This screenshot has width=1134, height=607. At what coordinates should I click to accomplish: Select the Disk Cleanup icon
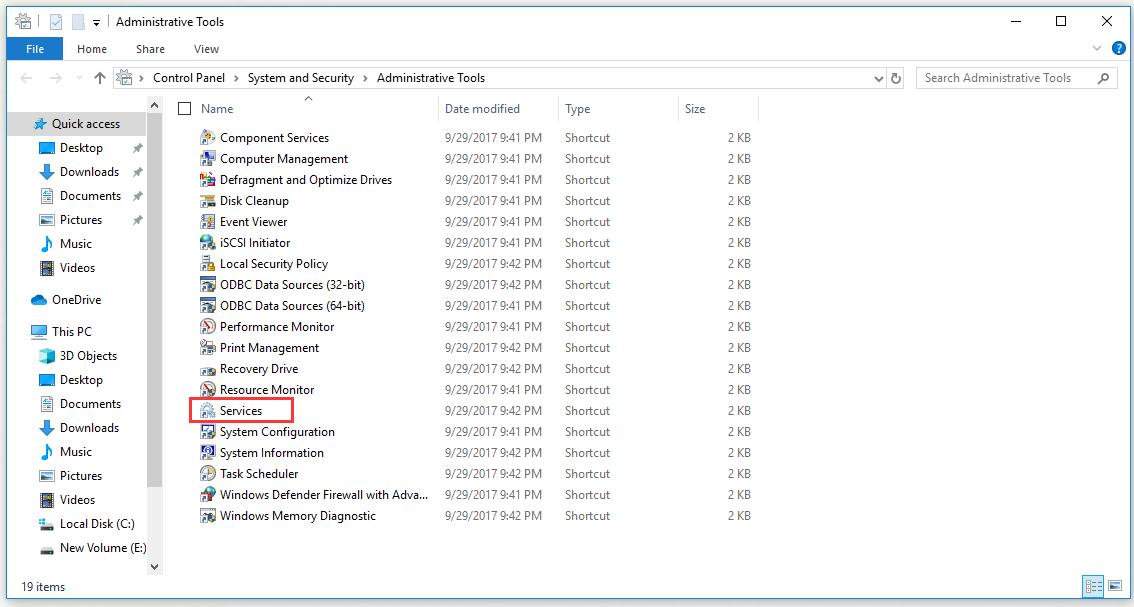(208, 200)
